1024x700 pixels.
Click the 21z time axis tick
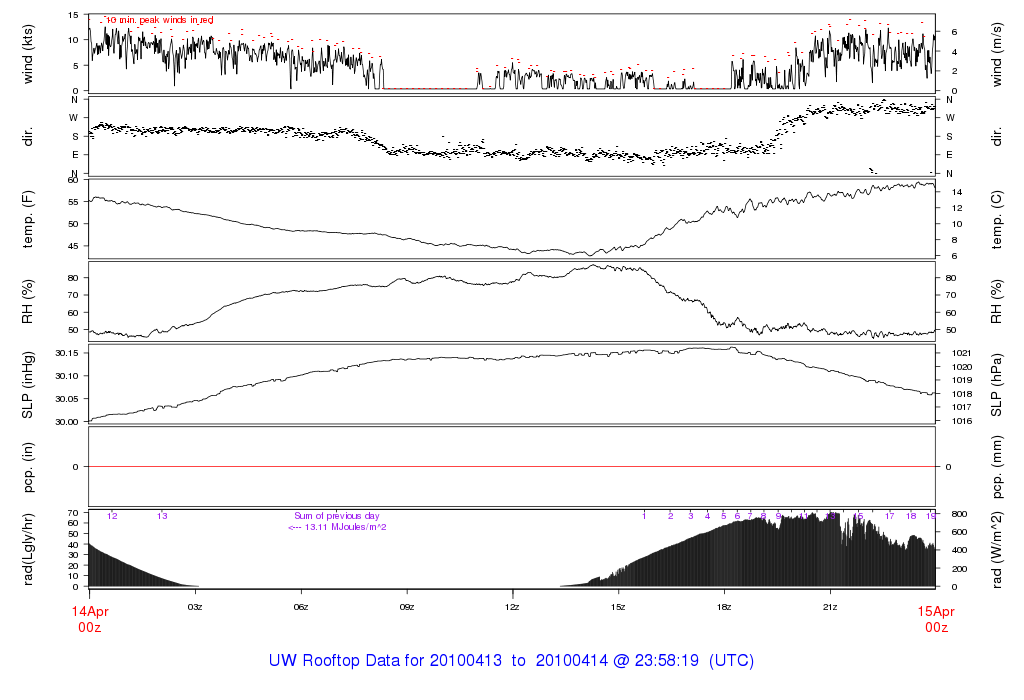click(830, 607)
